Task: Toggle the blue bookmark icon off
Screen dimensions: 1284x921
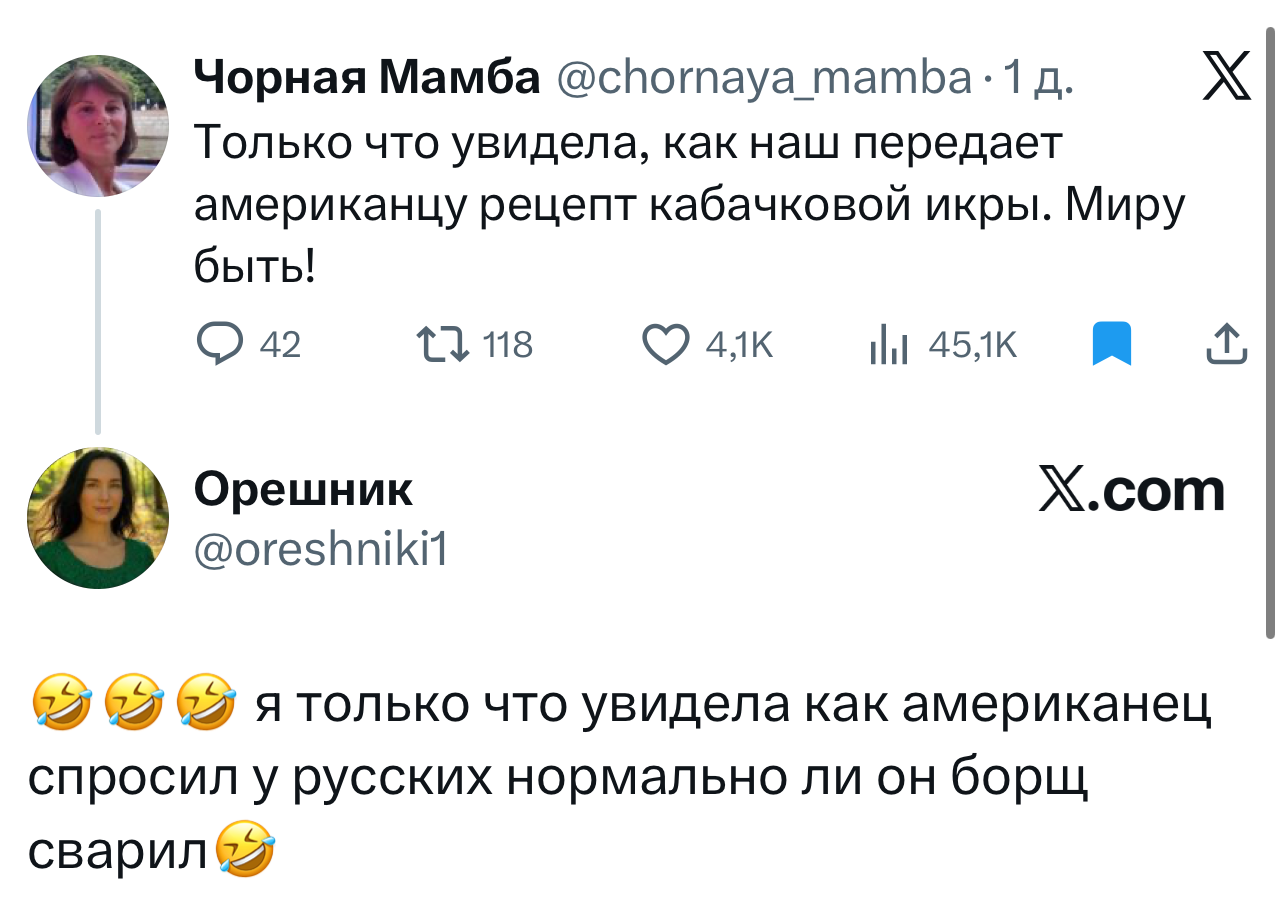Action: [1111, 345]
